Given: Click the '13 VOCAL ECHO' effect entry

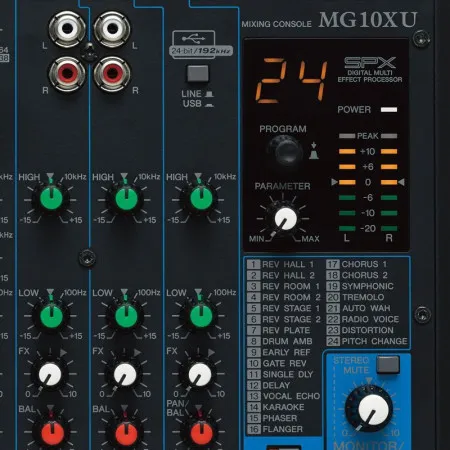Looking at the screenshot, I should point(283,396).
